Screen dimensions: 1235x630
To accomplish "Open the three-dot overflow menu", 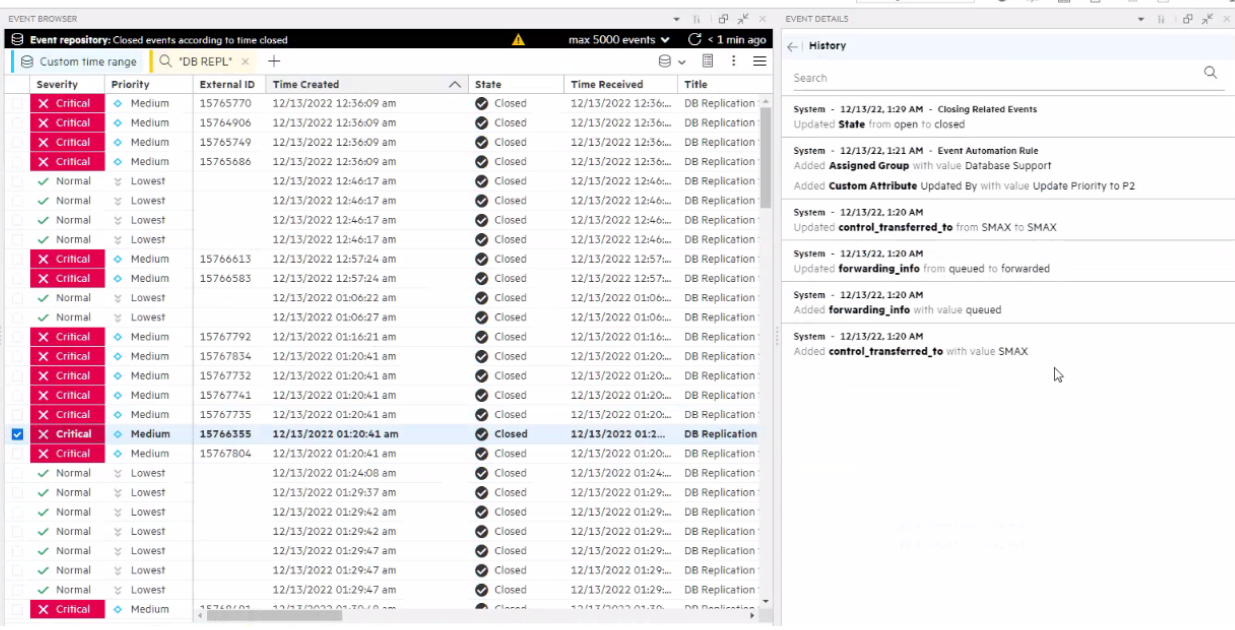I will click(733, 61).
